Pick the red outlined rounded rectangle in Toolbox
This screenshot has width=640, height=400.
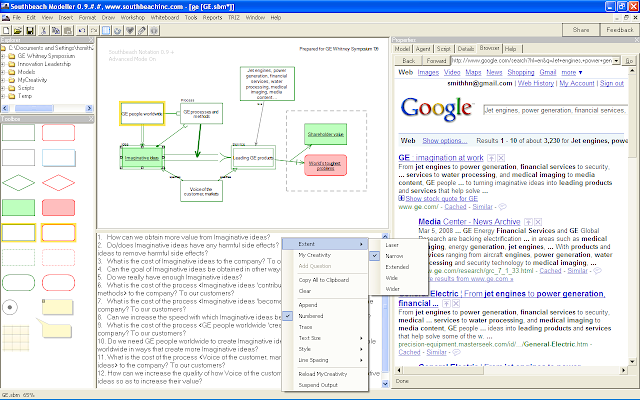58,133
